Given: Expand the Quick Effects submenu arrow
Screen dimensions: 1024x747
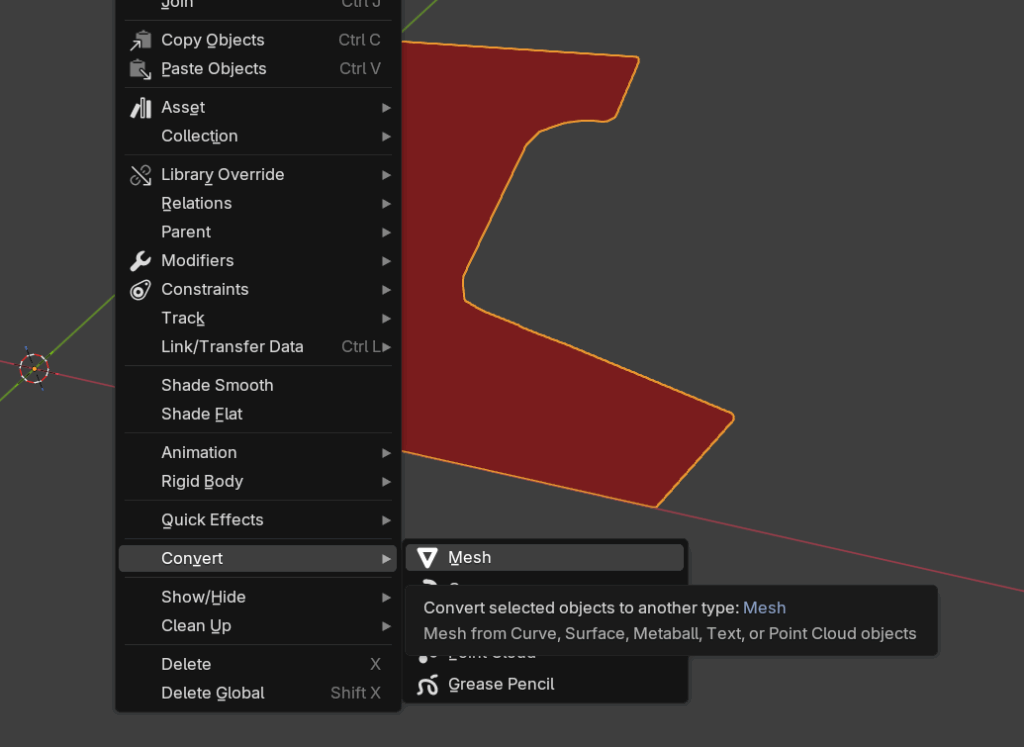Looking at the screenshot, I should (x=386, y=520).
